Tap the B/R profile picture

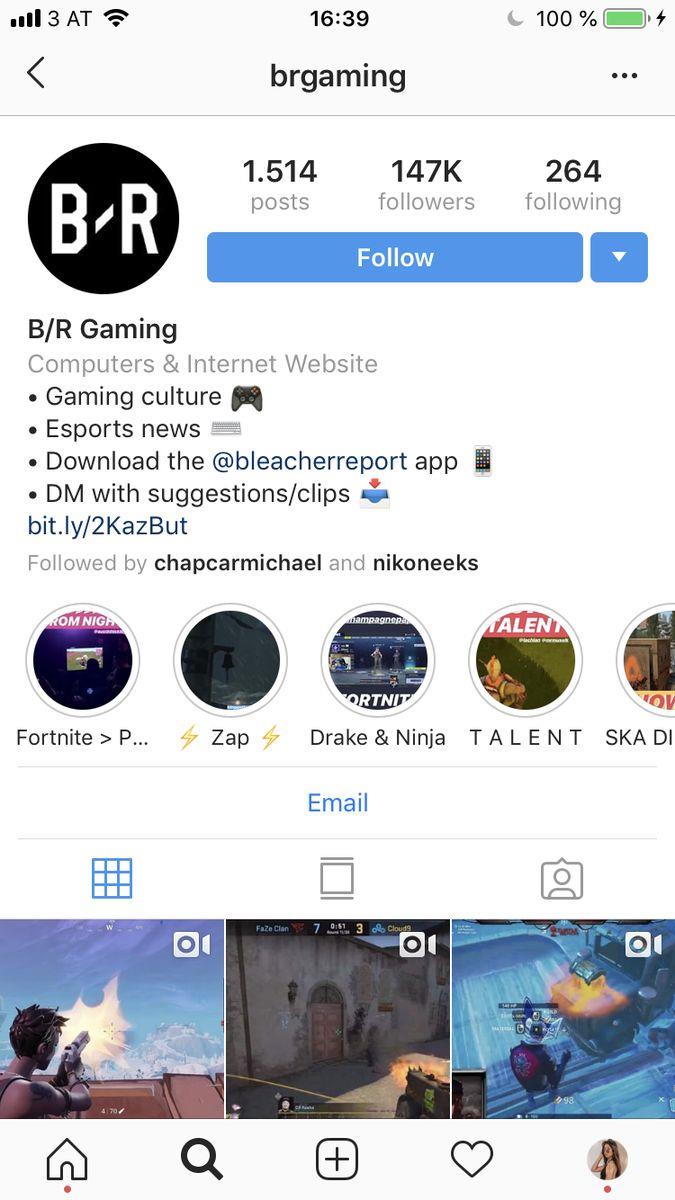[103, 218]
